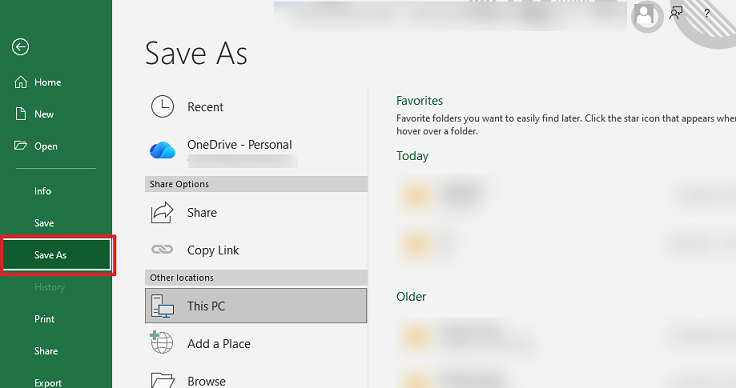Click the OneDrive cloud icon
The image size is (736, 388).
point(162,150)
